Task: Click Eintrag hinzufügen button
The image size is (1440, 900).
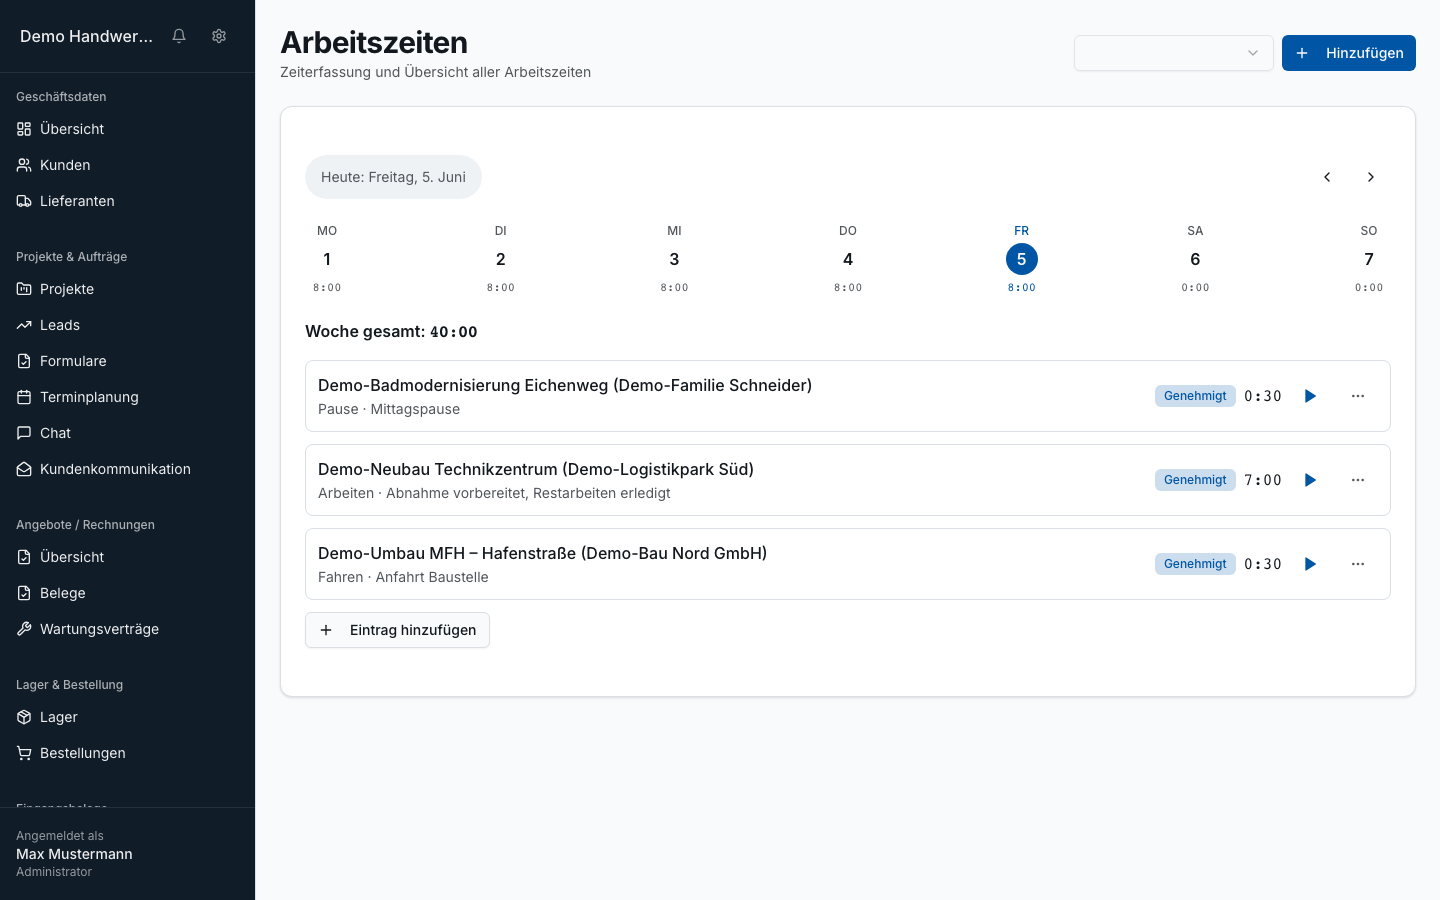Action: 397,630
